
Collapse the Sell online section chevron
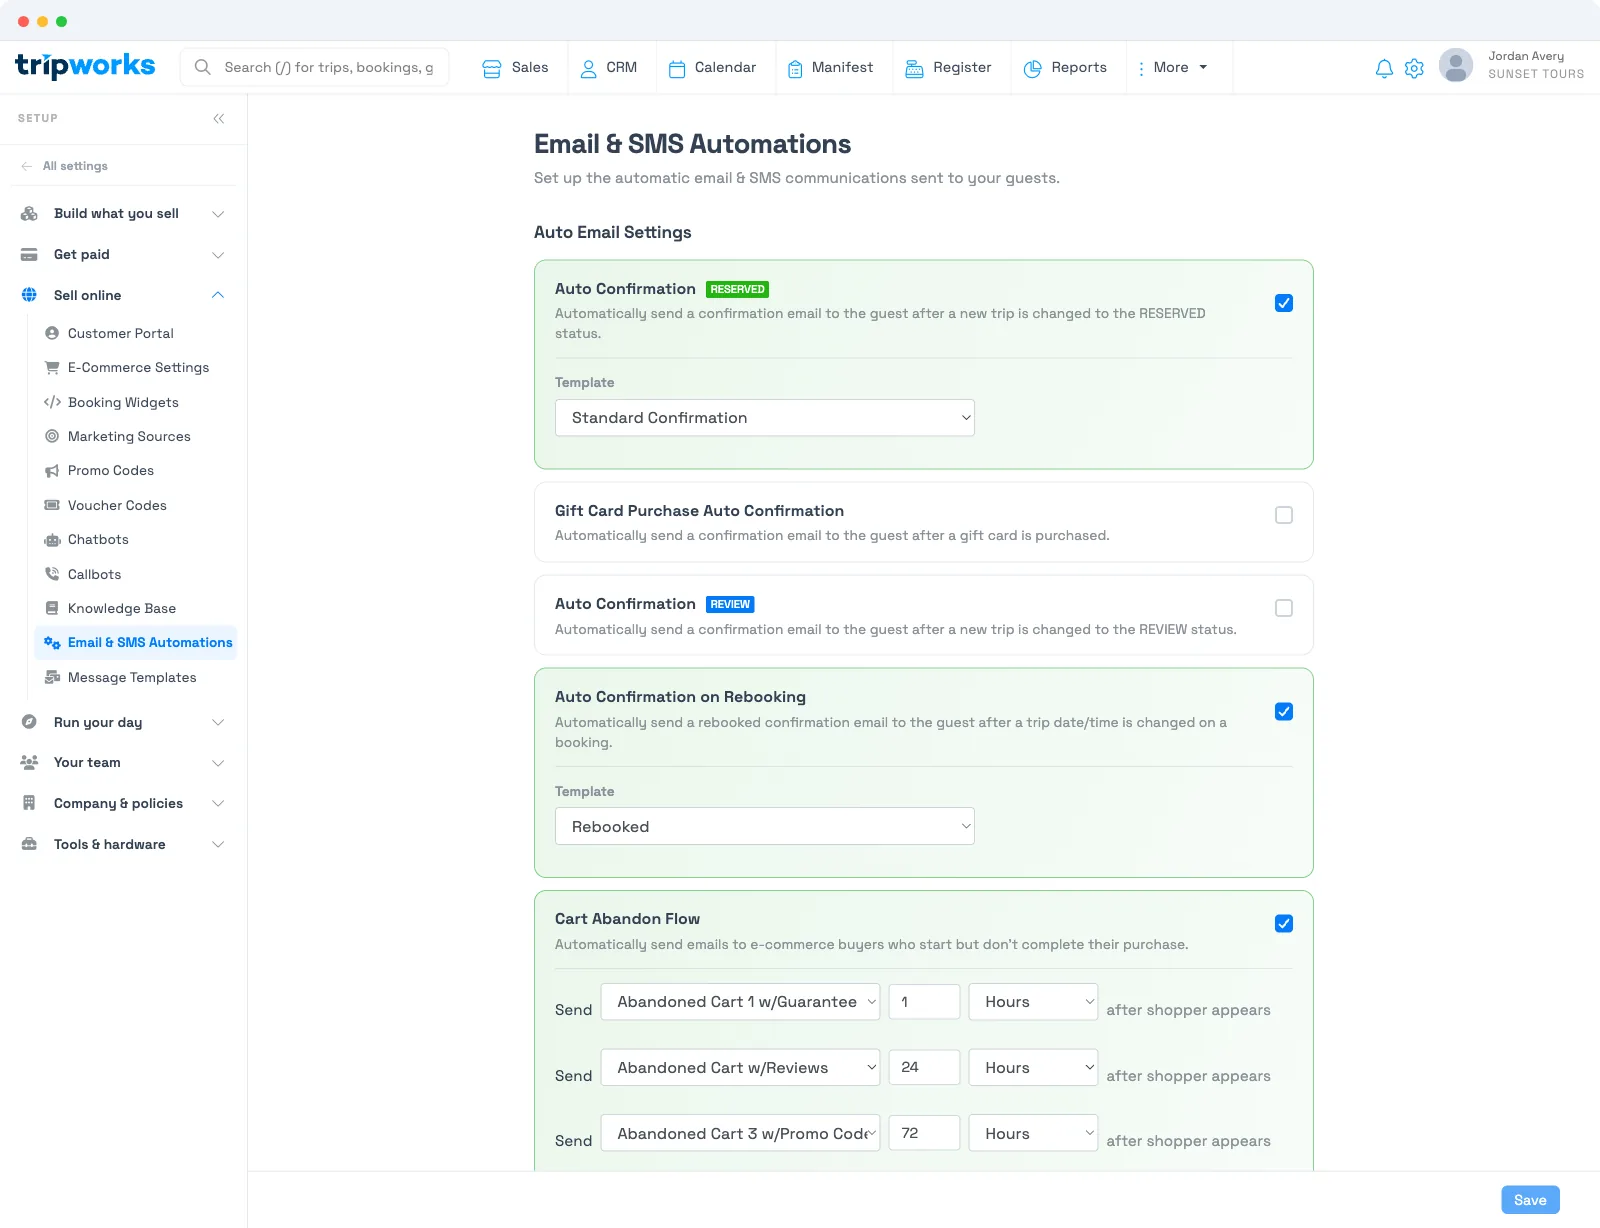click(x=218, y=295)
